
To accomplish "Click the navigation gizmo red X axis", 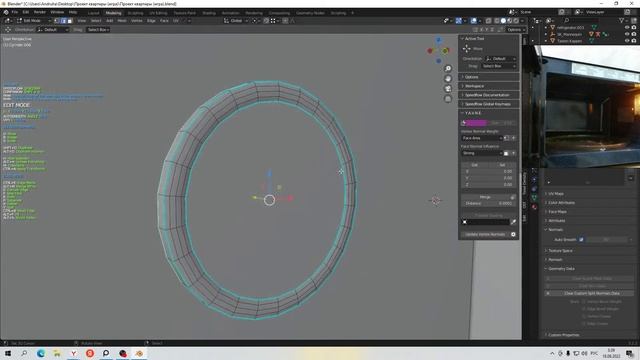I will tap(430, 51).
